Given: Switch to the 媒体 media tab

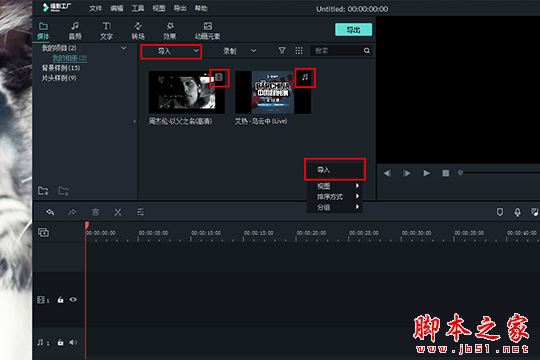Looking at the screenshot, I should 43,31.
